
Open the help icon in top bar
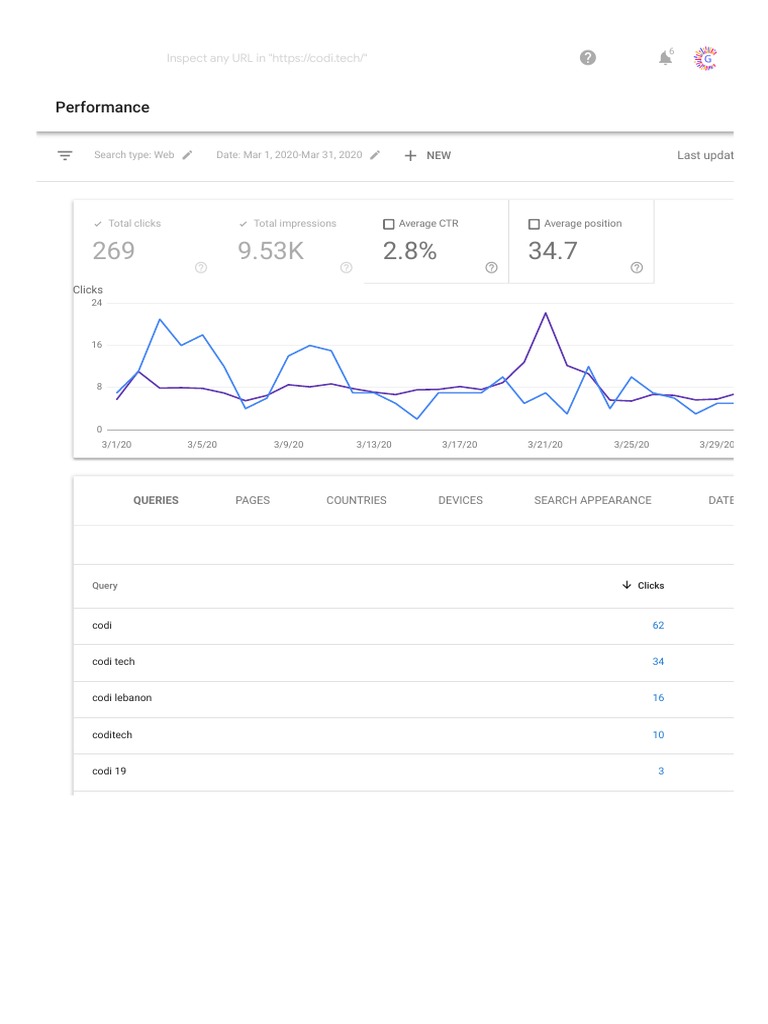click(588, 58)
